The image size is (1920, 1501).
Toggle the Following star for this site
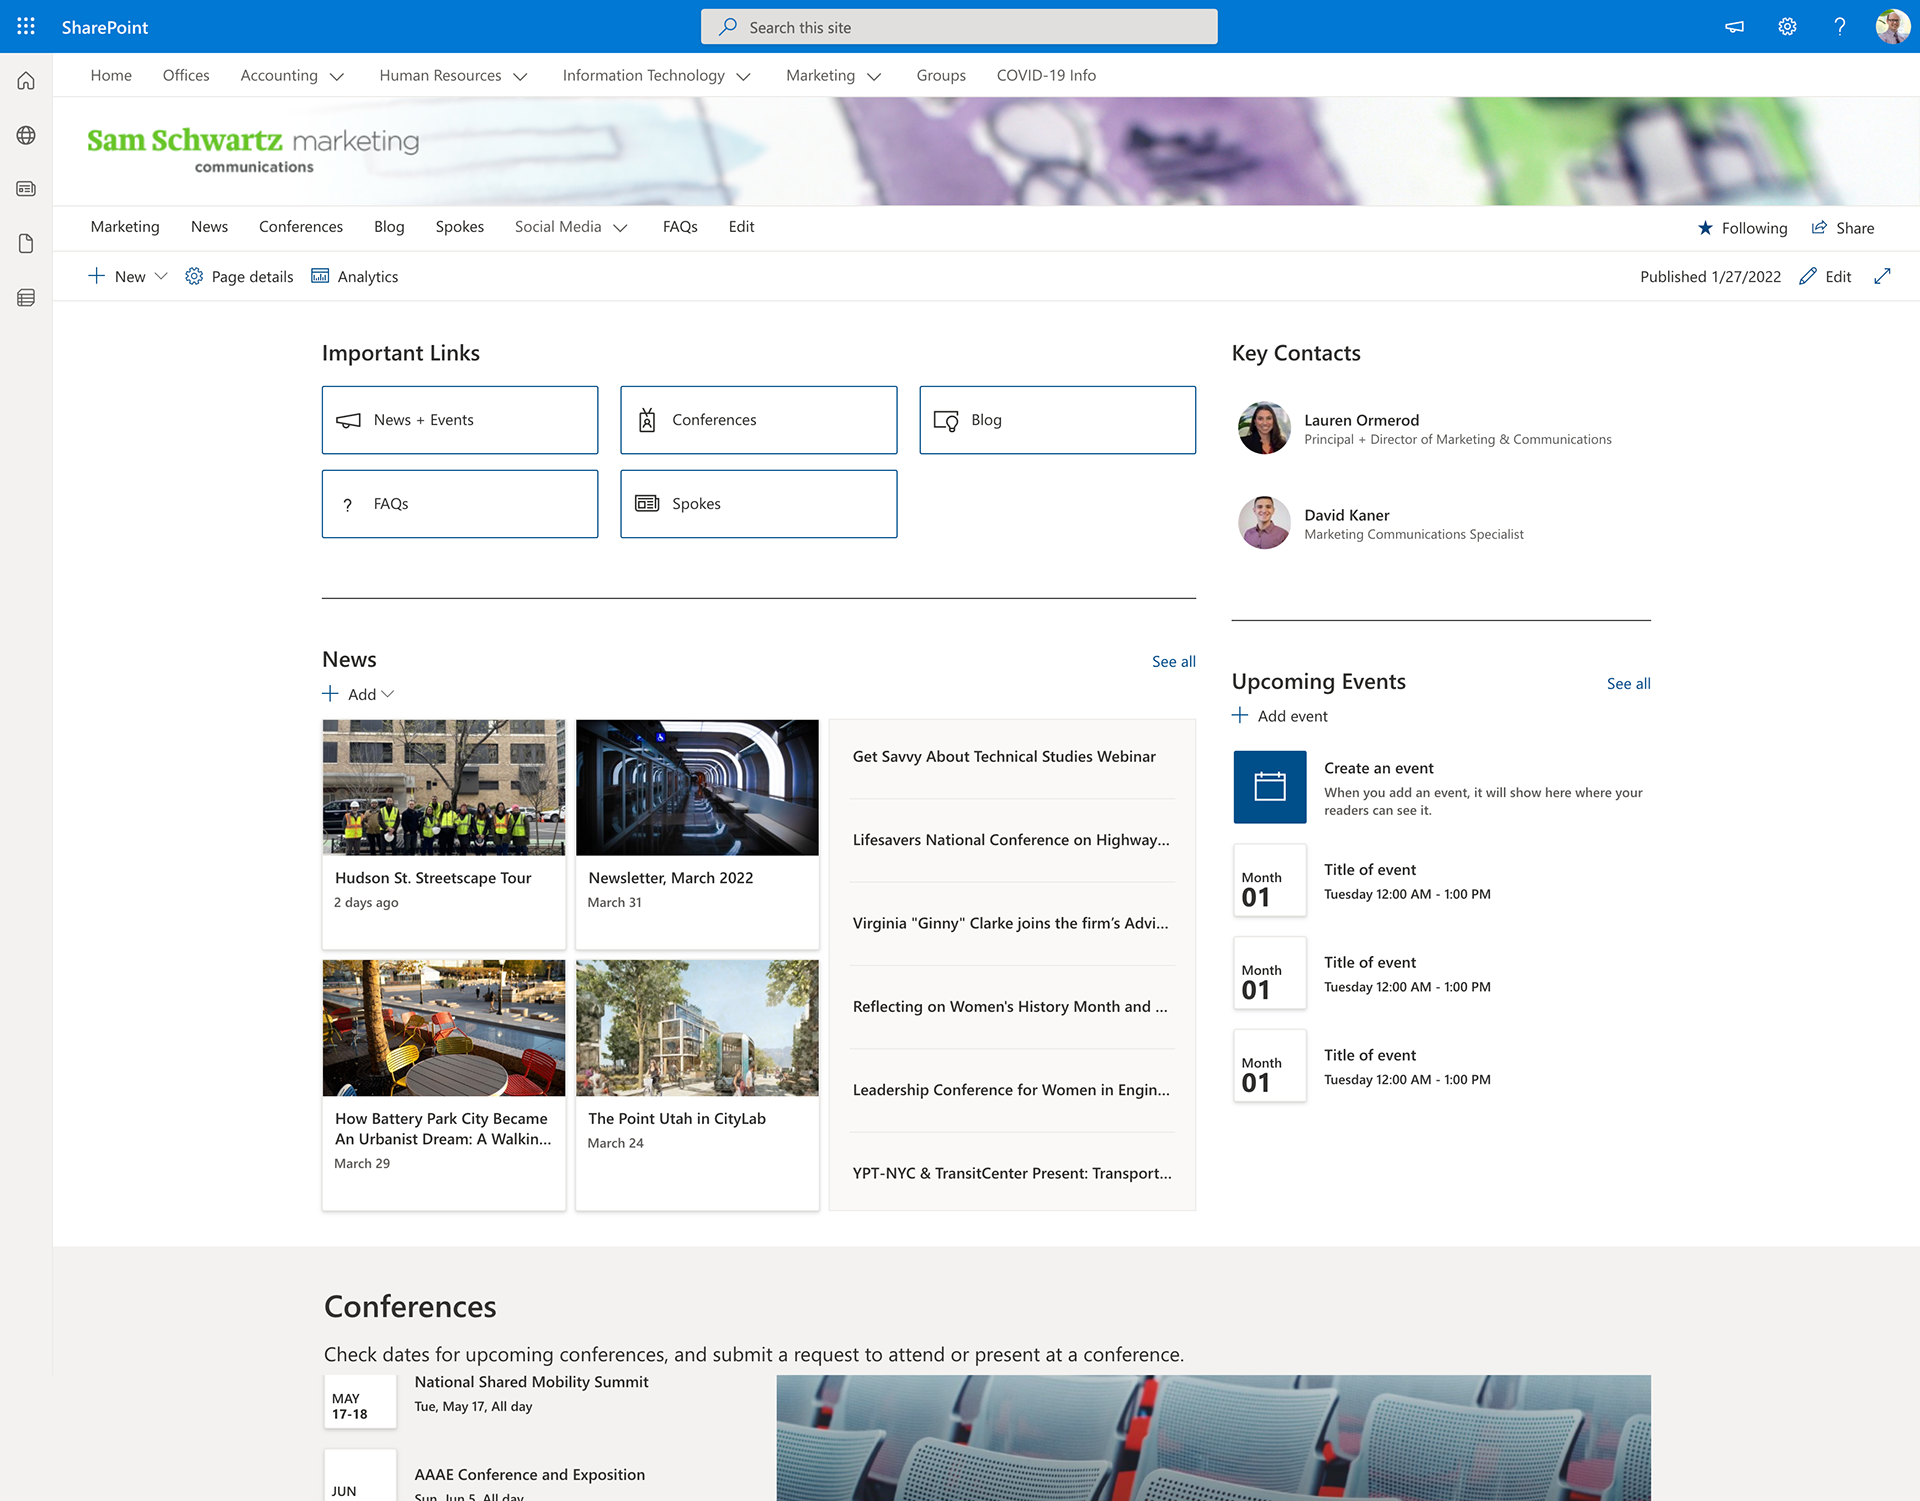1742,228
